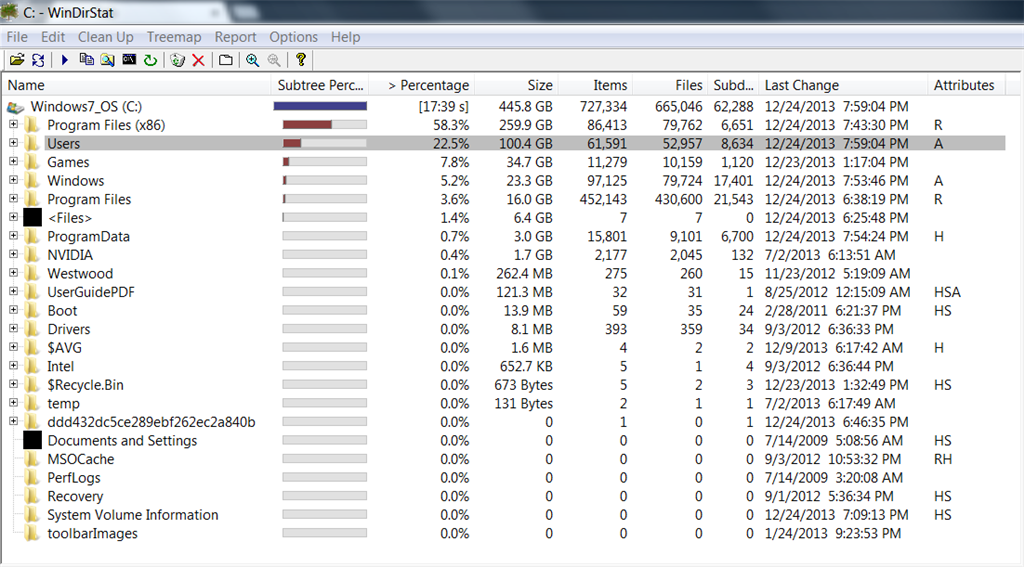1024x567 pixels.
Task: Open Command Prompt Here toolbar icon
Action: (129, 60)
